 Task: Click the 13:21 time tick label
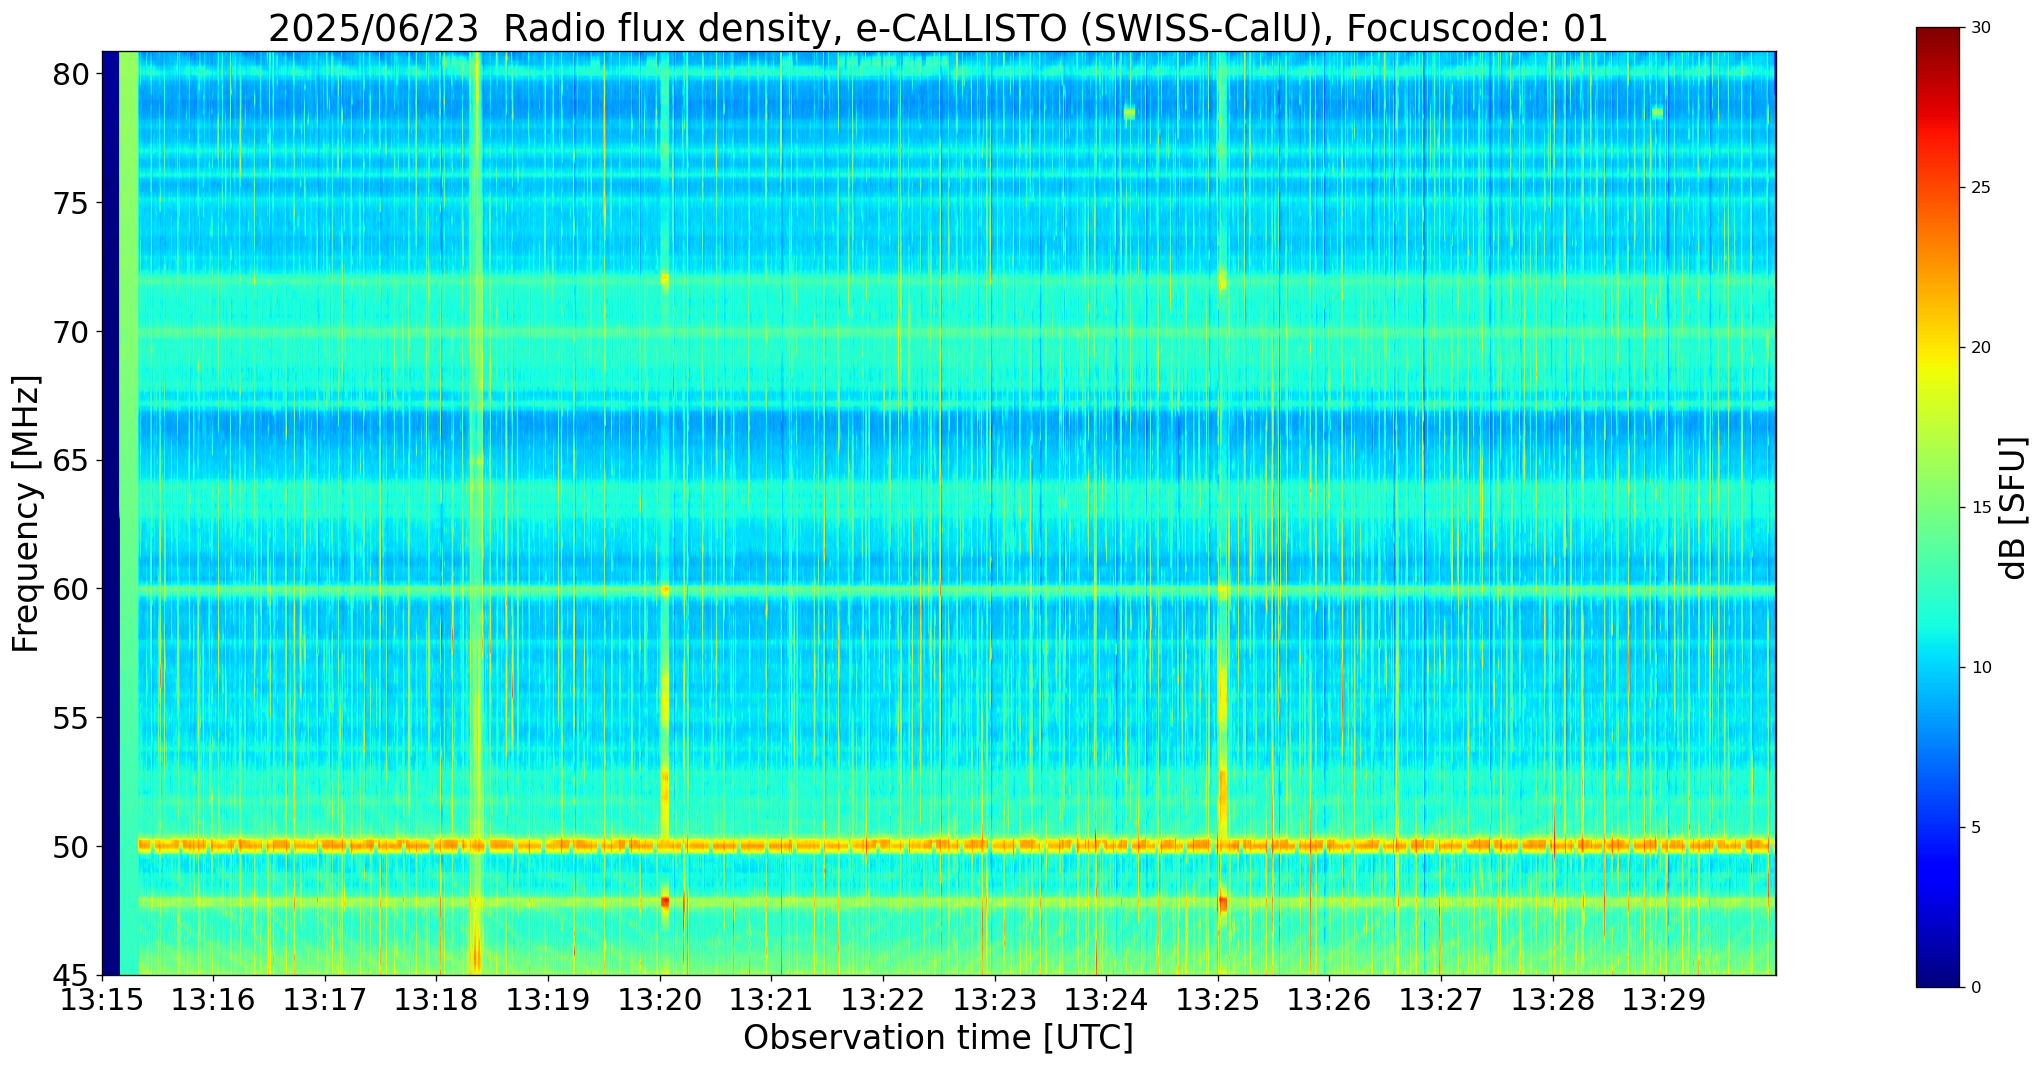pos(771,1000)
